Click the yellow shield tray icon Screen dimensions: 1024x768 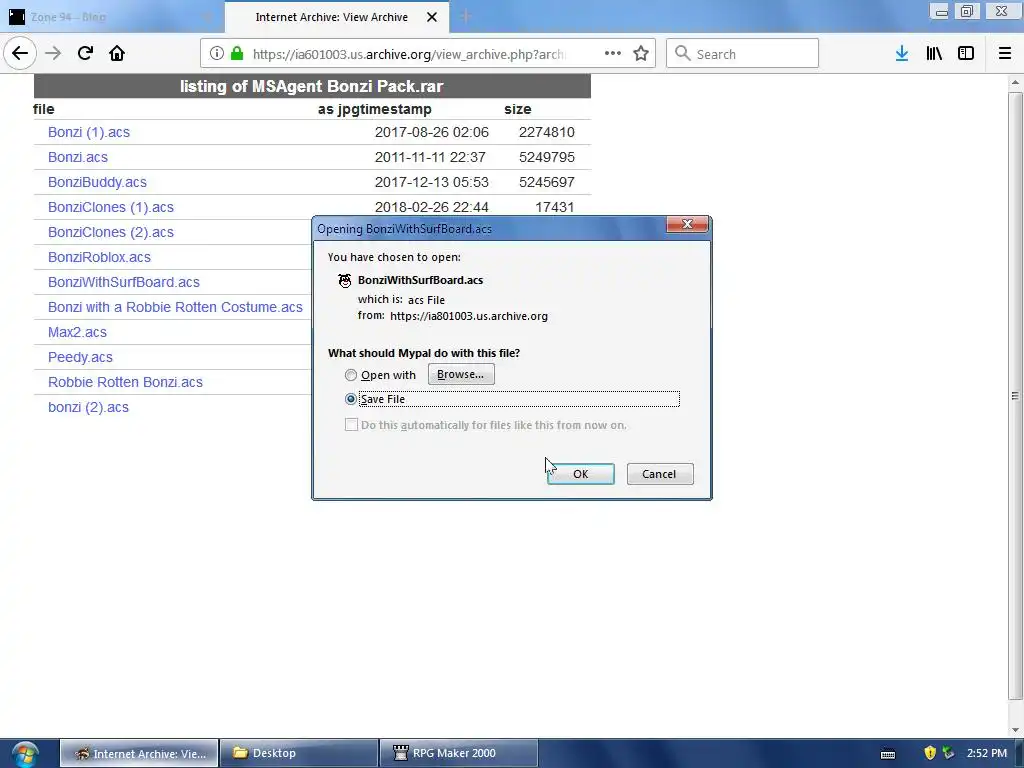(930, 753)
